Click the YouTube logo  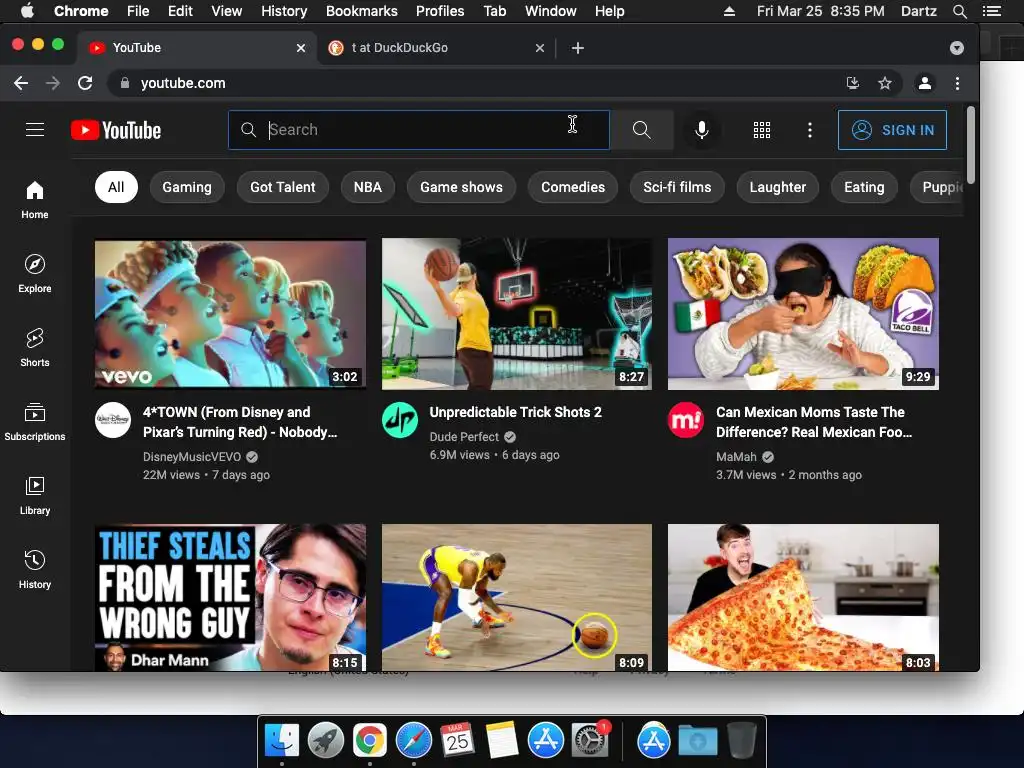116,130
